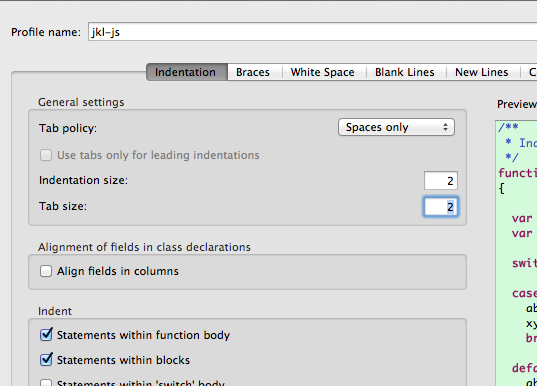The width and height of the screenshot is (537, 386).
Task: Click the Profile name text field
Action: tap(312, 32)
